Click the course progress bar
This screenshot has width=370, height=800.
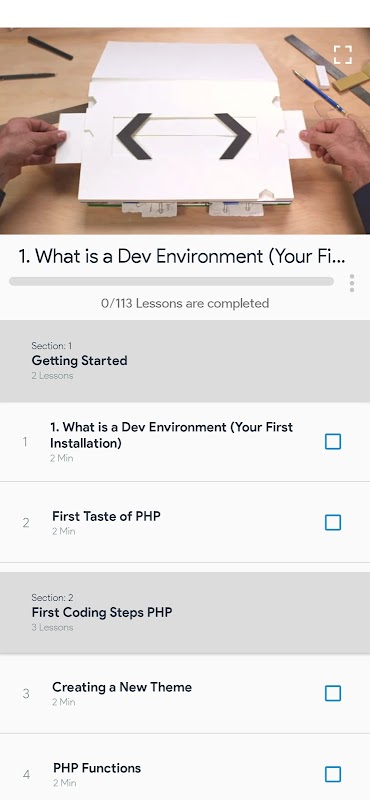[x=171, y=281]
